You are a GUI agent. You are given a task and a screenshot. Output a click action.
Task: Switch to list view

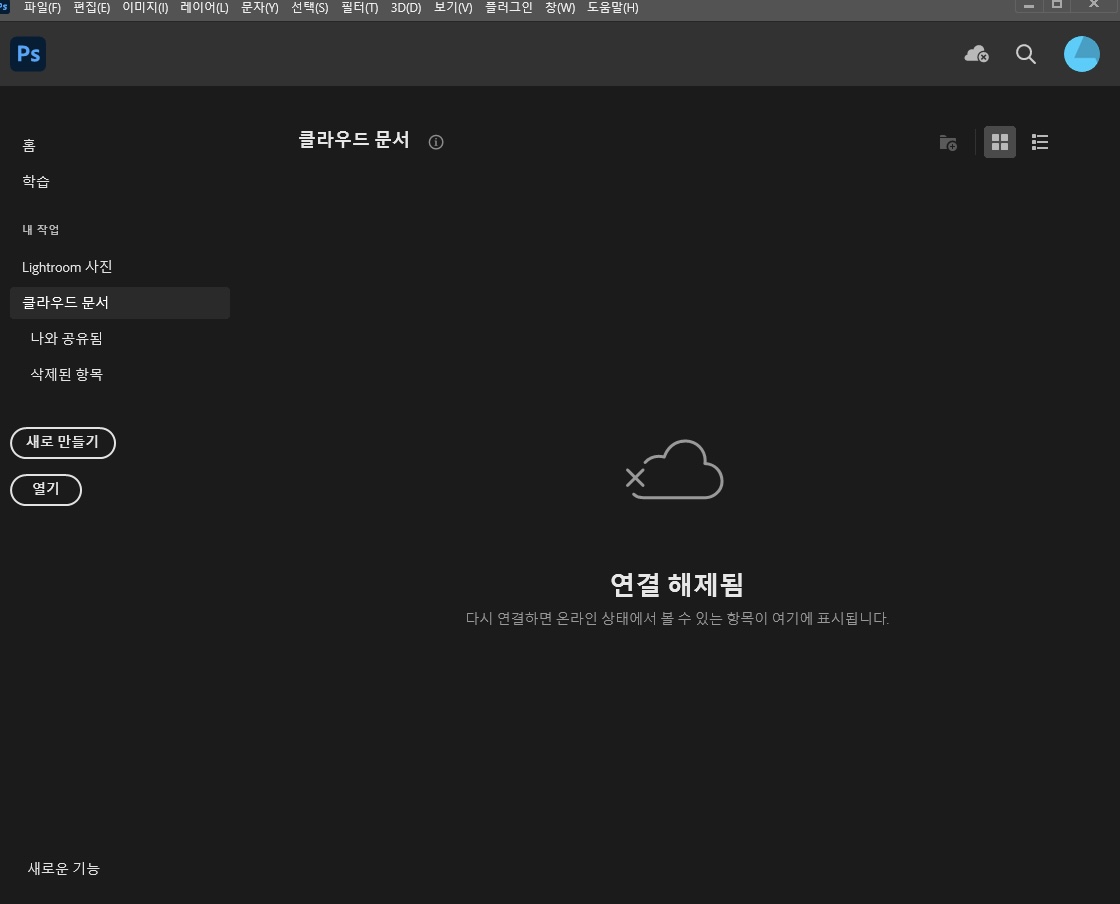pos(1040,142)
